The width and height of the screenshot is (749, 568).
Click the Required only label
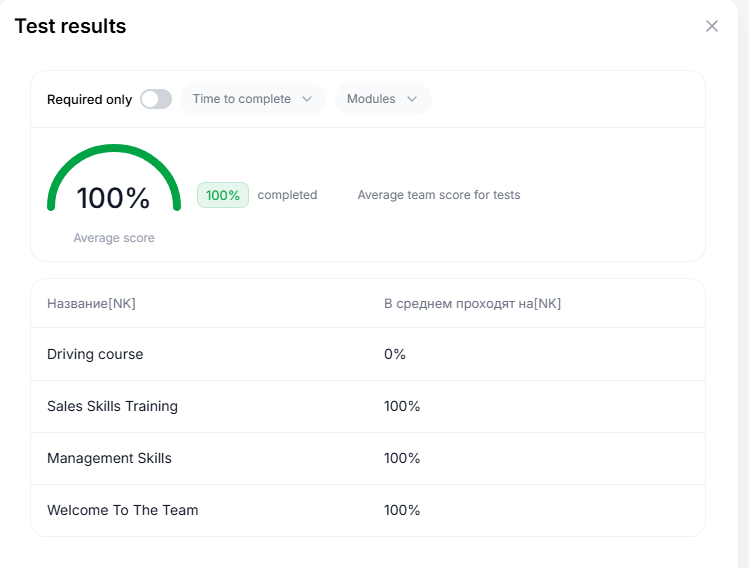[x=89, y=100]
